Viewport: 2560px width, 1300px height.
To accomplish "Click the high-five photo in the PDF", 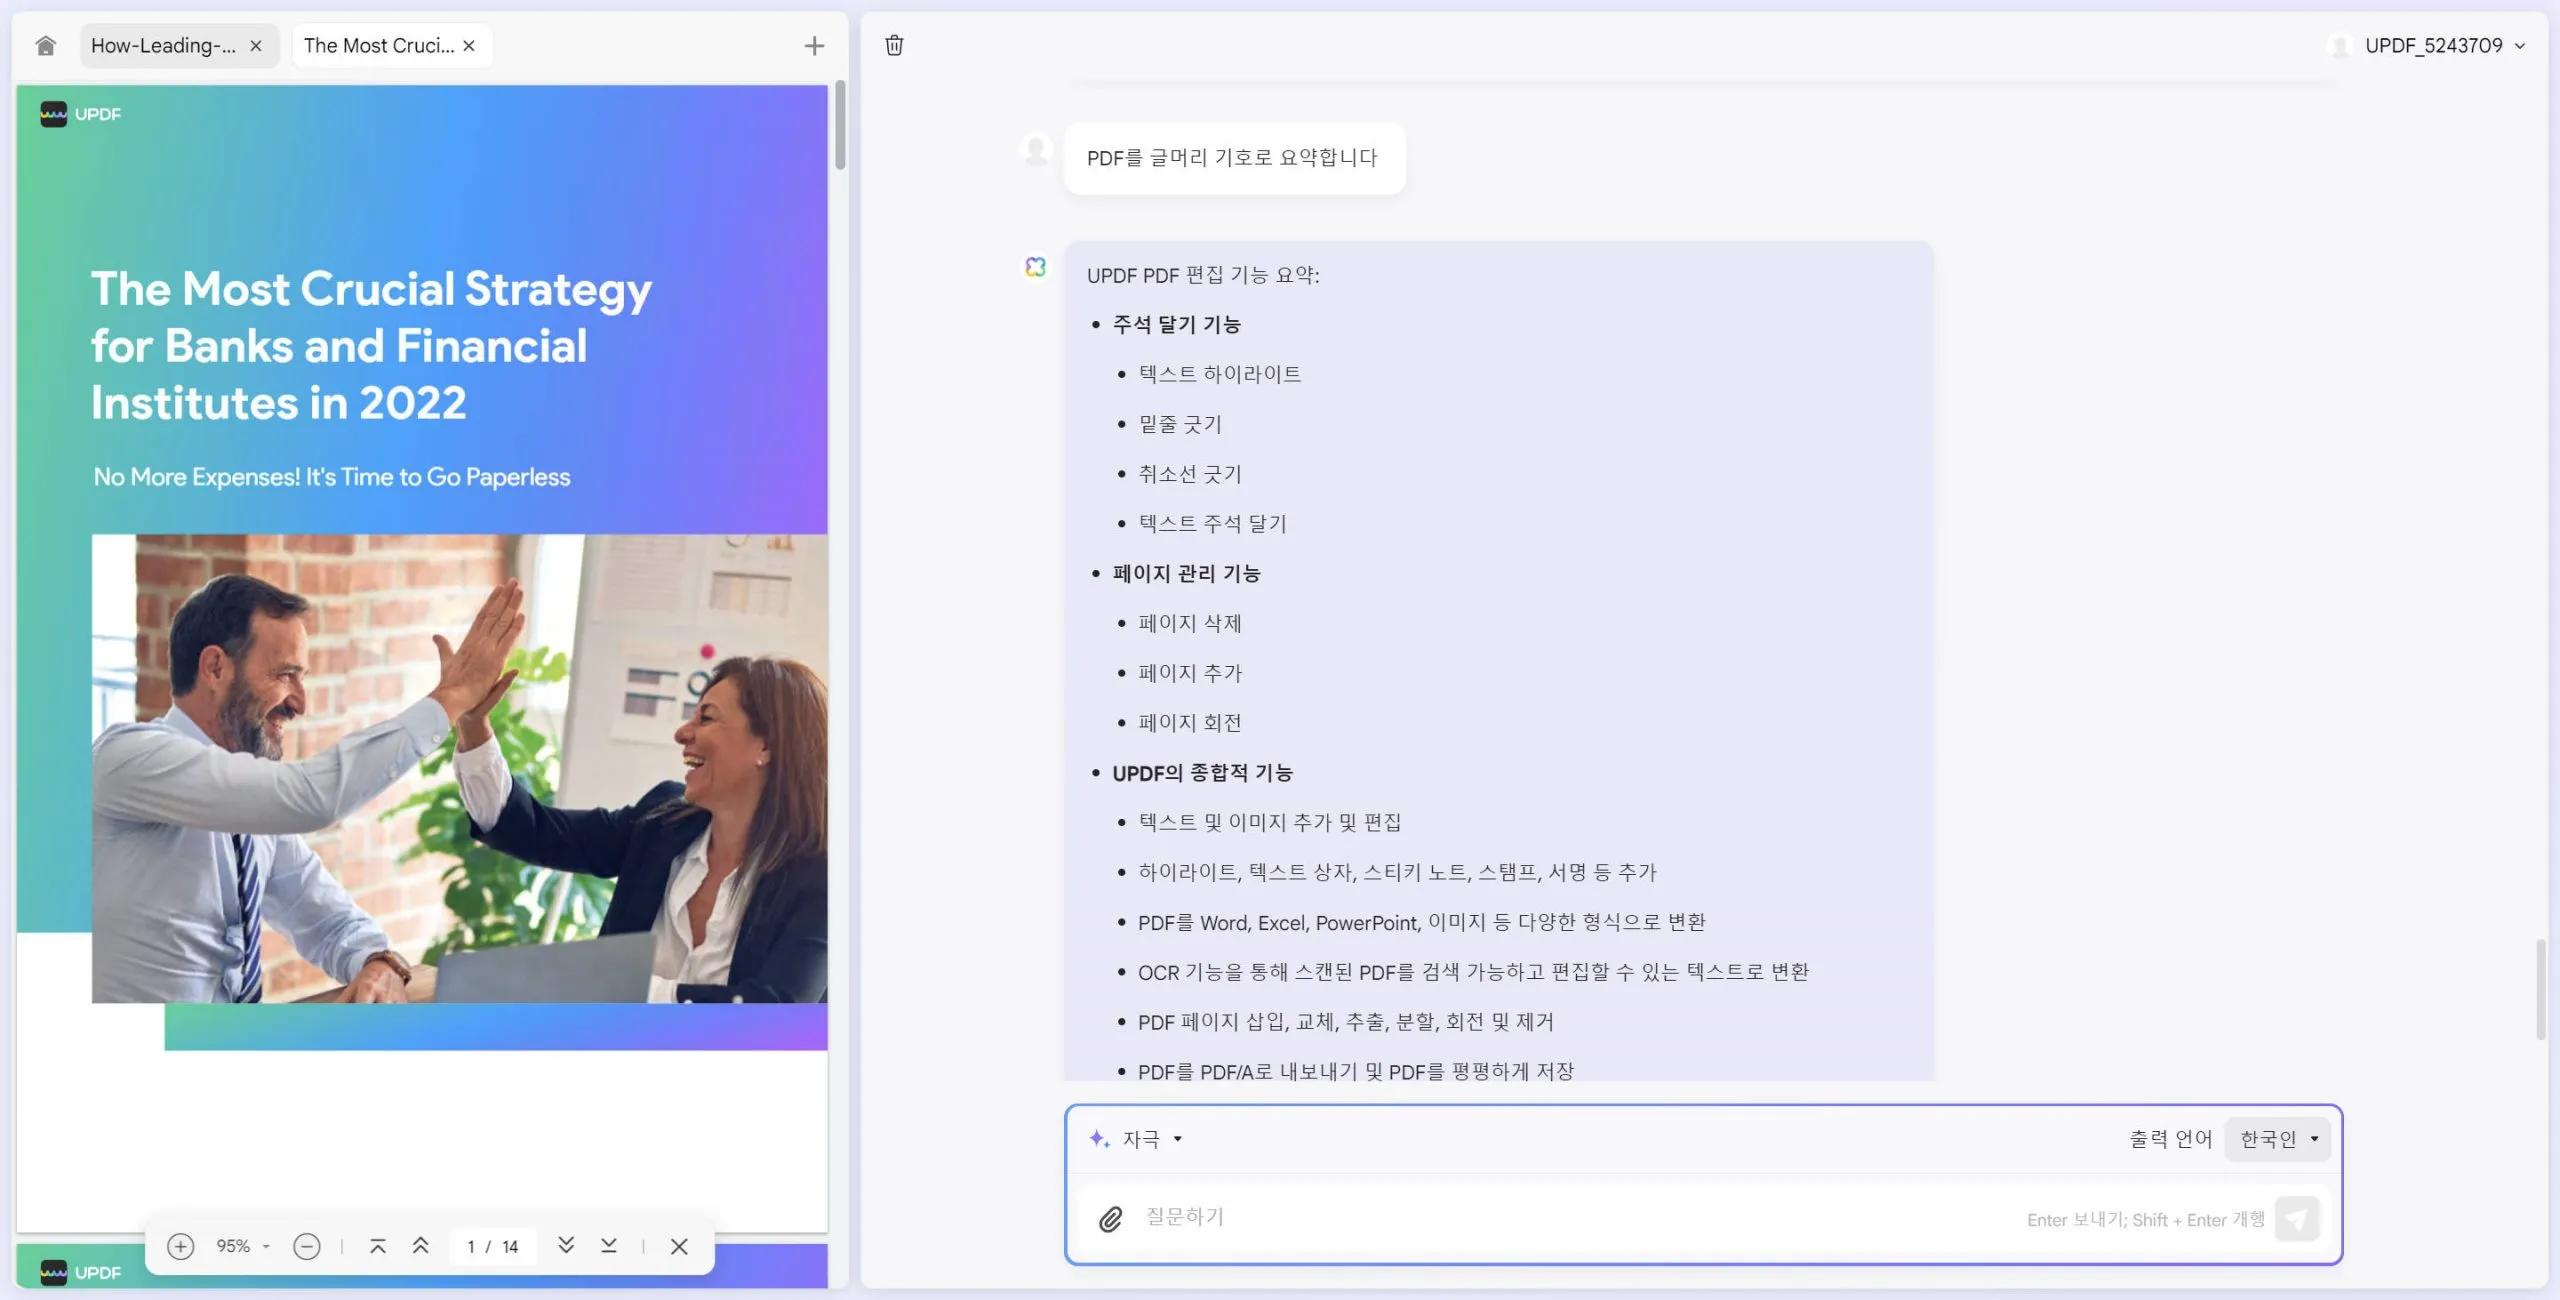I will (x=459, y=768).
